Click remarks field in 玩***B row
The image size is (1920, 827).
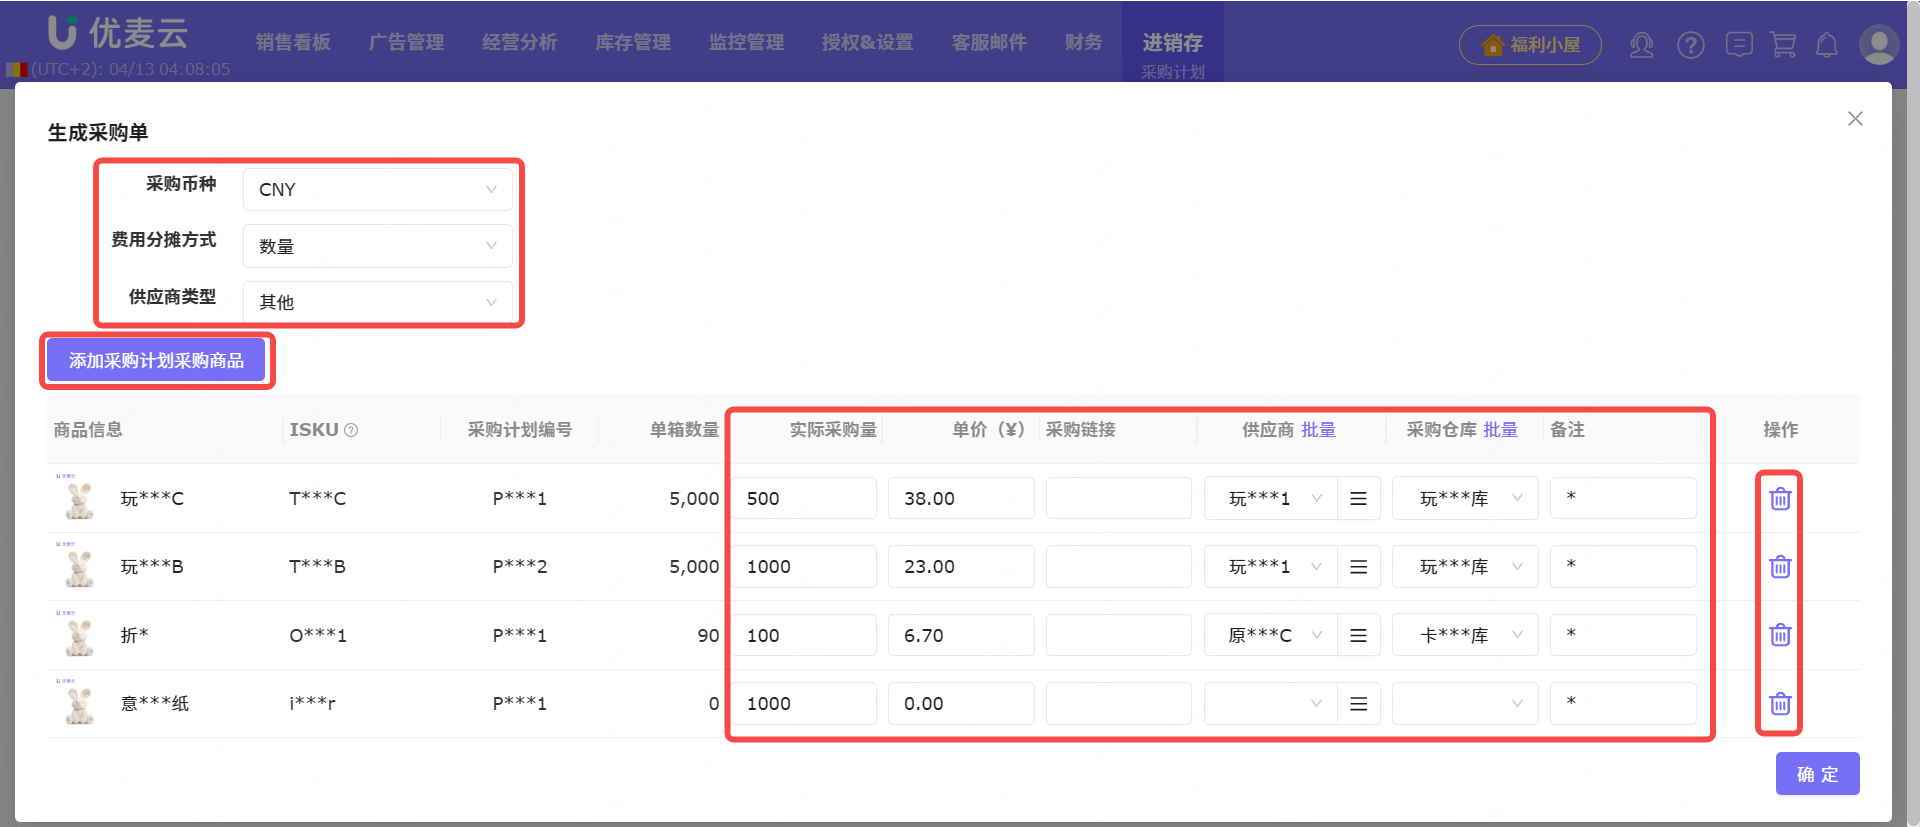pyautogui.click(x=1623, y=566)
